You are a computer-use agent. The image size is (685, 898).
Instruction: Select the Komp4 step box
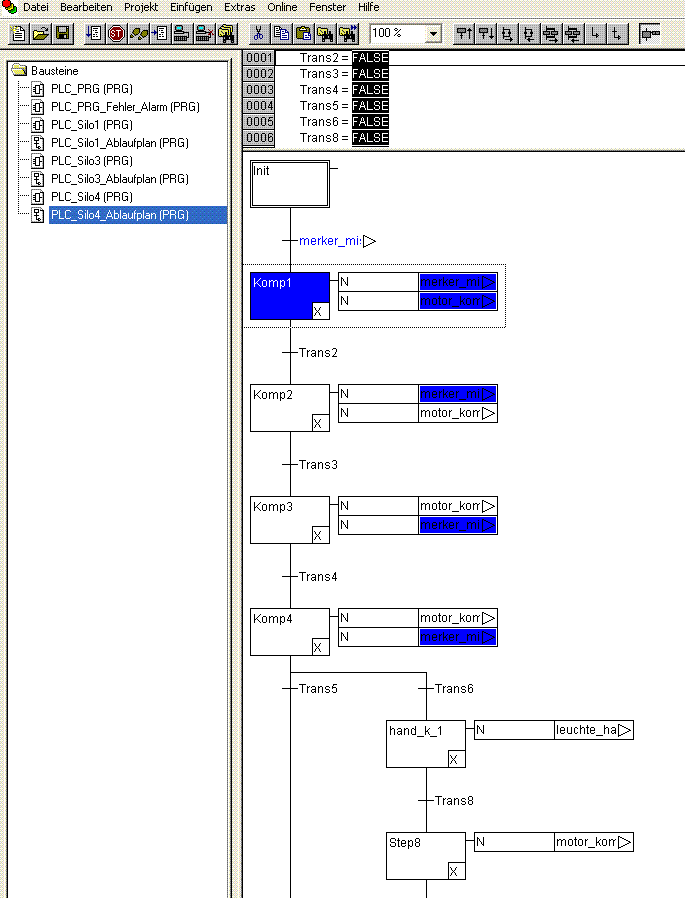290,632
